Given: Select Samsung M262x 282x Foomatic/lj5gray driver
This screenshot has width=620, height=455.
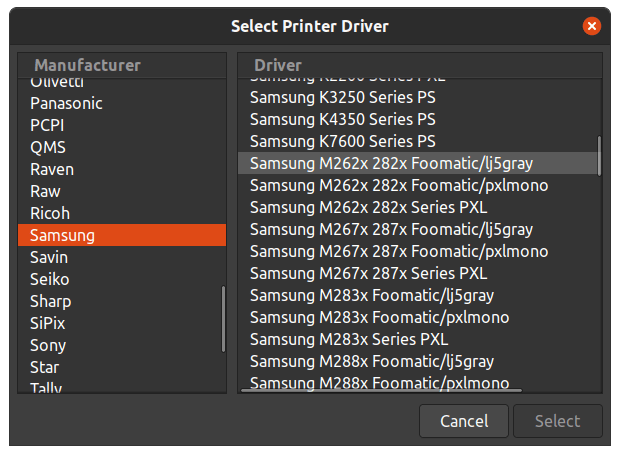Looking at the screenshot, I should coord(420,163).
